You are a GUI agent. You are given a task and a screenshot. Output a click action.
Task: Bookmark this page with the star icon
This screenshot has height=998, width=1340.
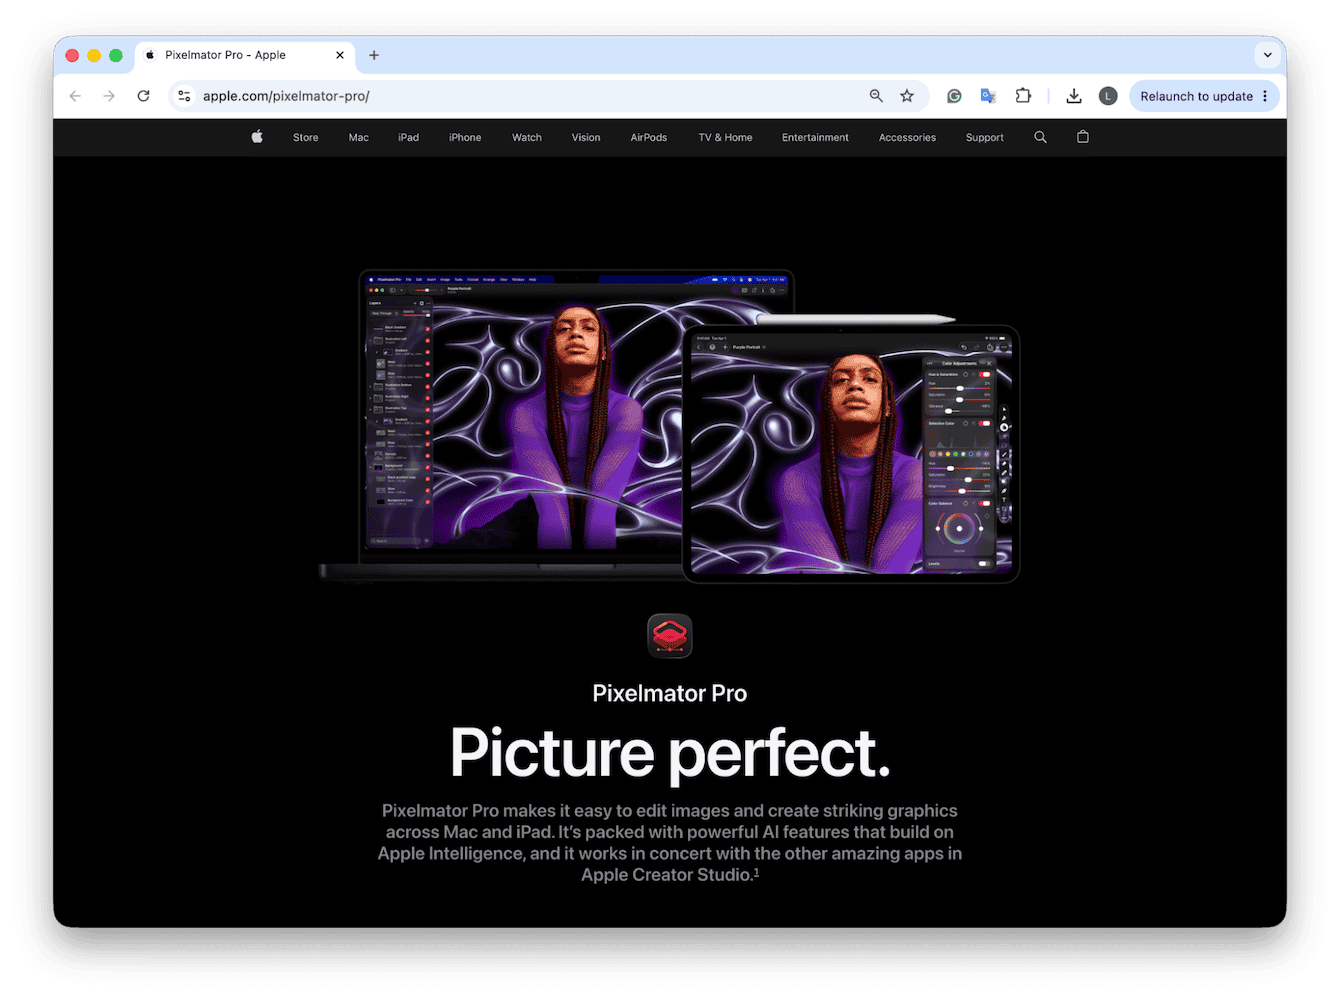coord(907,96)
